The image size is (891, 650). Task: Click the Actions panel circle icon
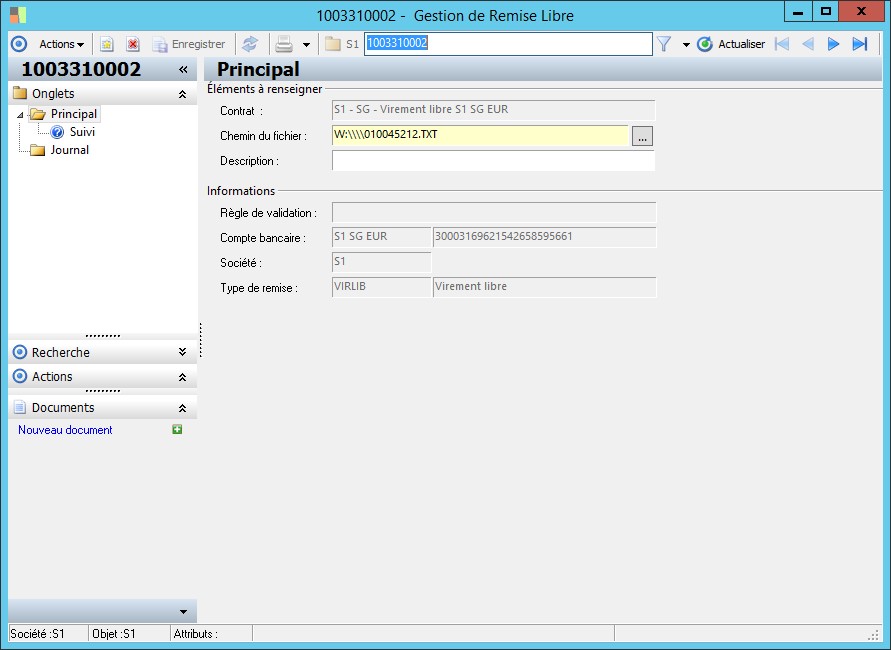pyautogui.click(x=20, y=376)
